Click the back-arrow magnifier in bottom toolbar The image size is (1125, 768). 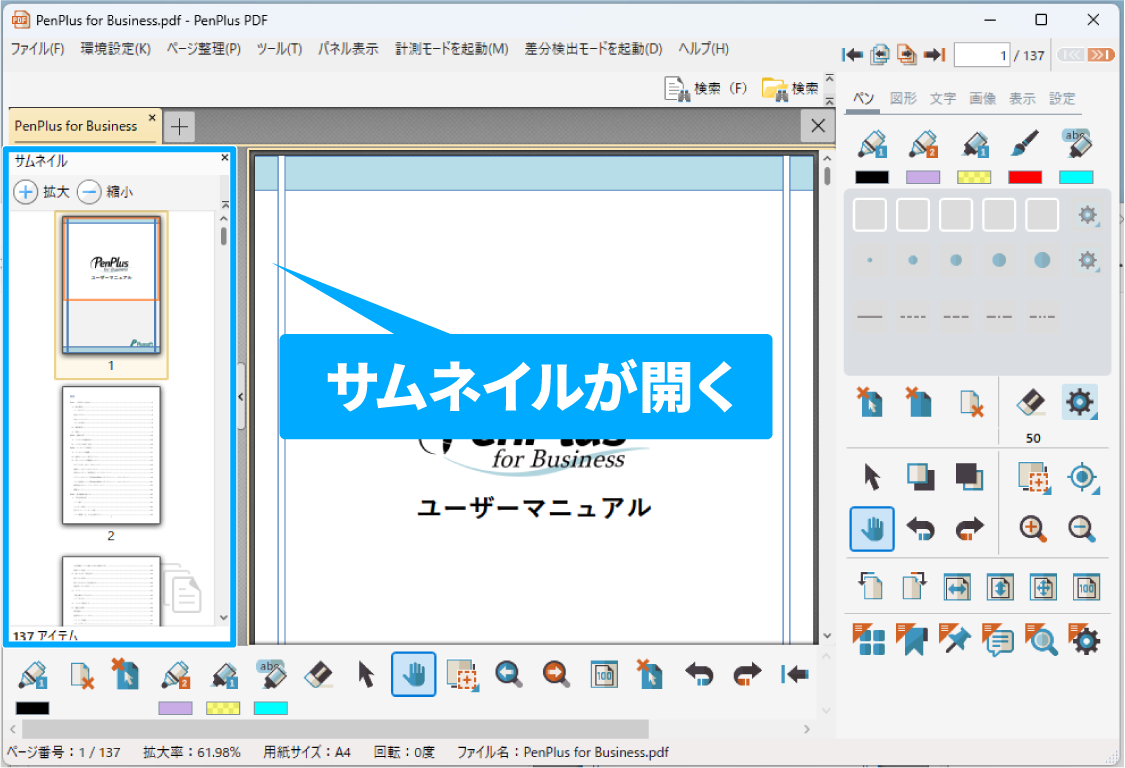pyautogui.click(x=508, y=675)
